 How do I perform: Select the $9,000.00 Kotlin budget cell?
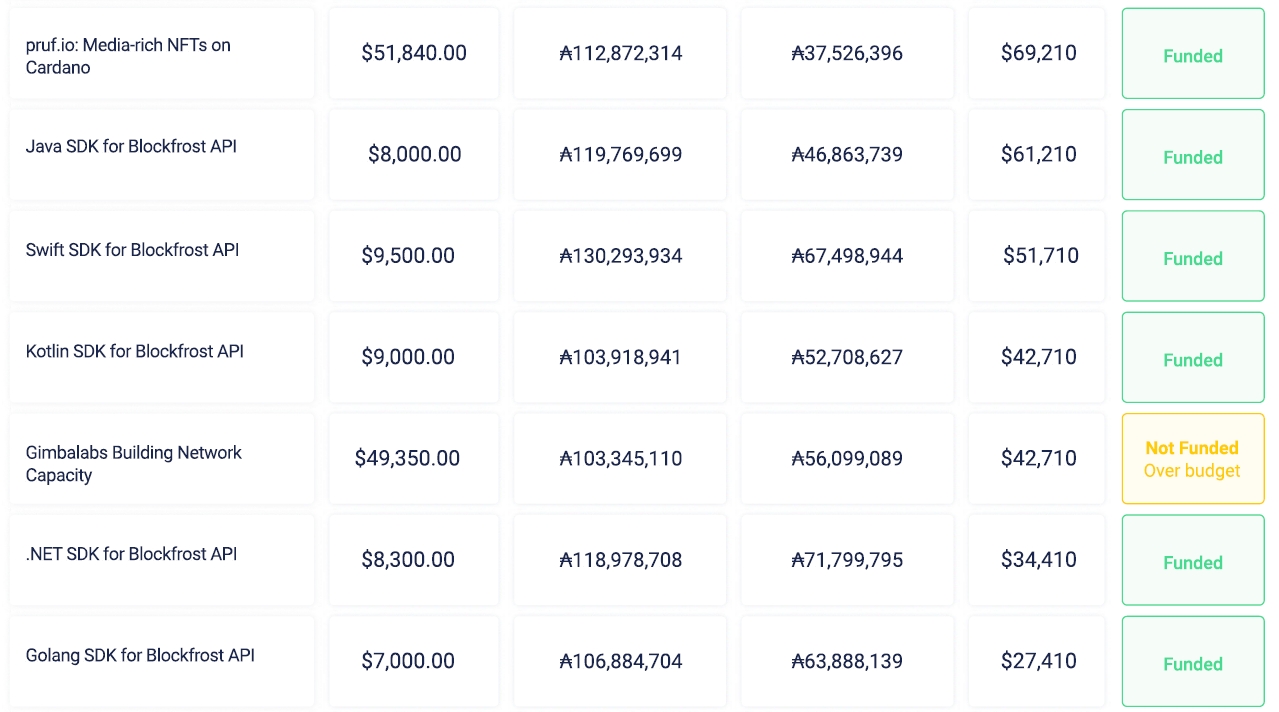(408, 357)
